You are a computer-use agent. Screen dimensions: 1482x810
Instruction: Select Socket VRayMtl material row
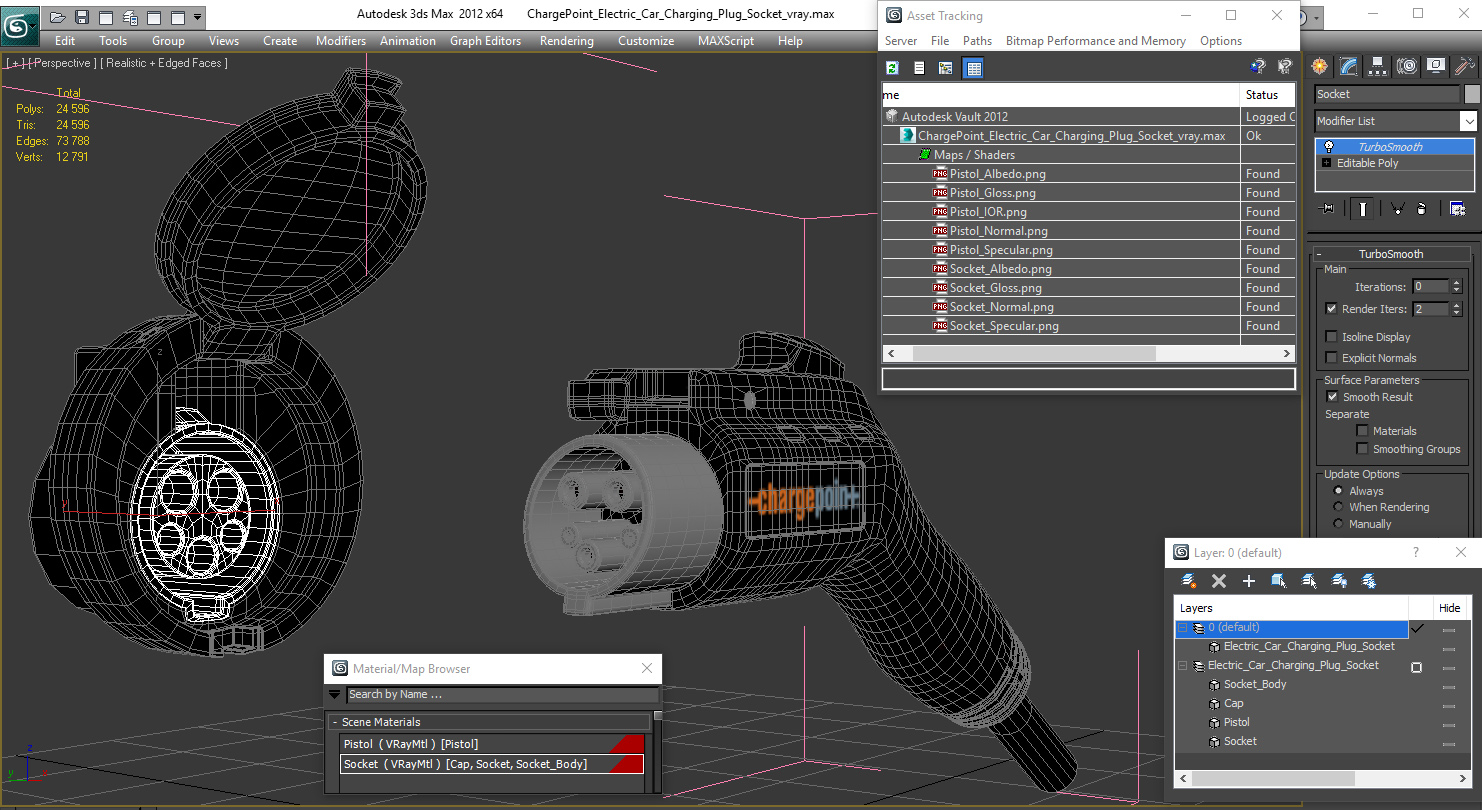click(491, 764)
